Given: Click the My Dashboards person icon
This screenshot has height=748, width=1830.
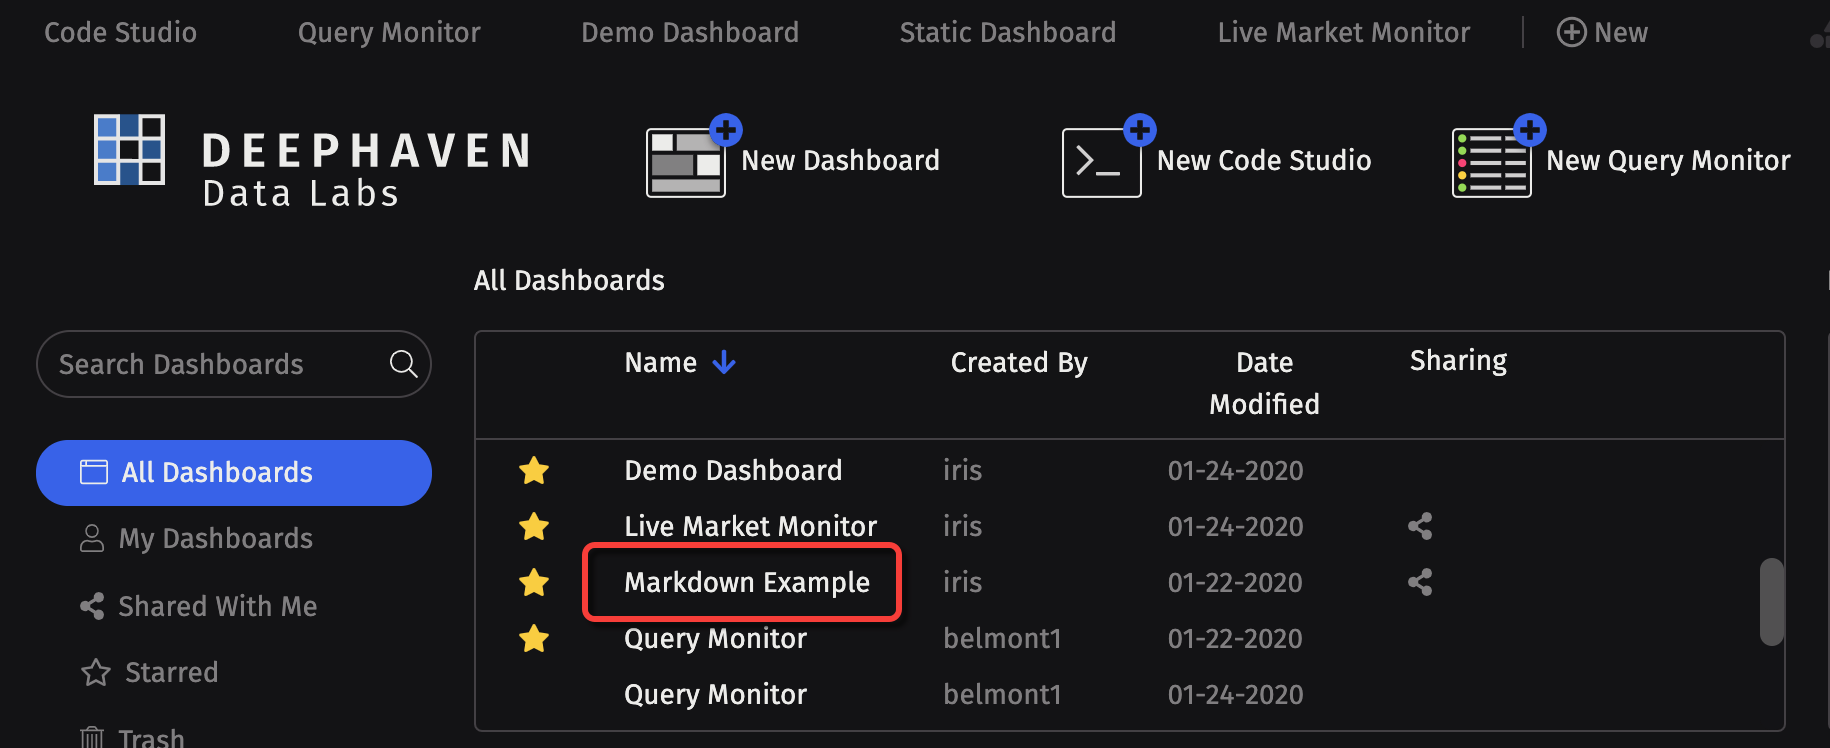Looking at the screenshot, I should pyautogui.click(x=92, y=538).
